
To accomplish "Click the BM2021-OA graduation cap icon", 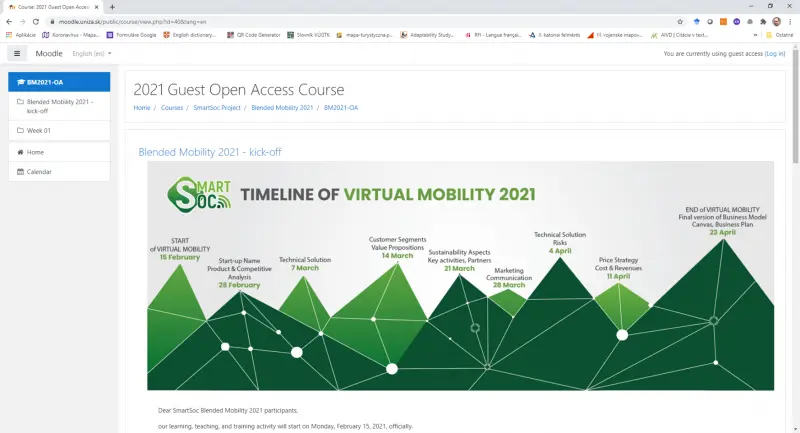I will click(21, 82).
